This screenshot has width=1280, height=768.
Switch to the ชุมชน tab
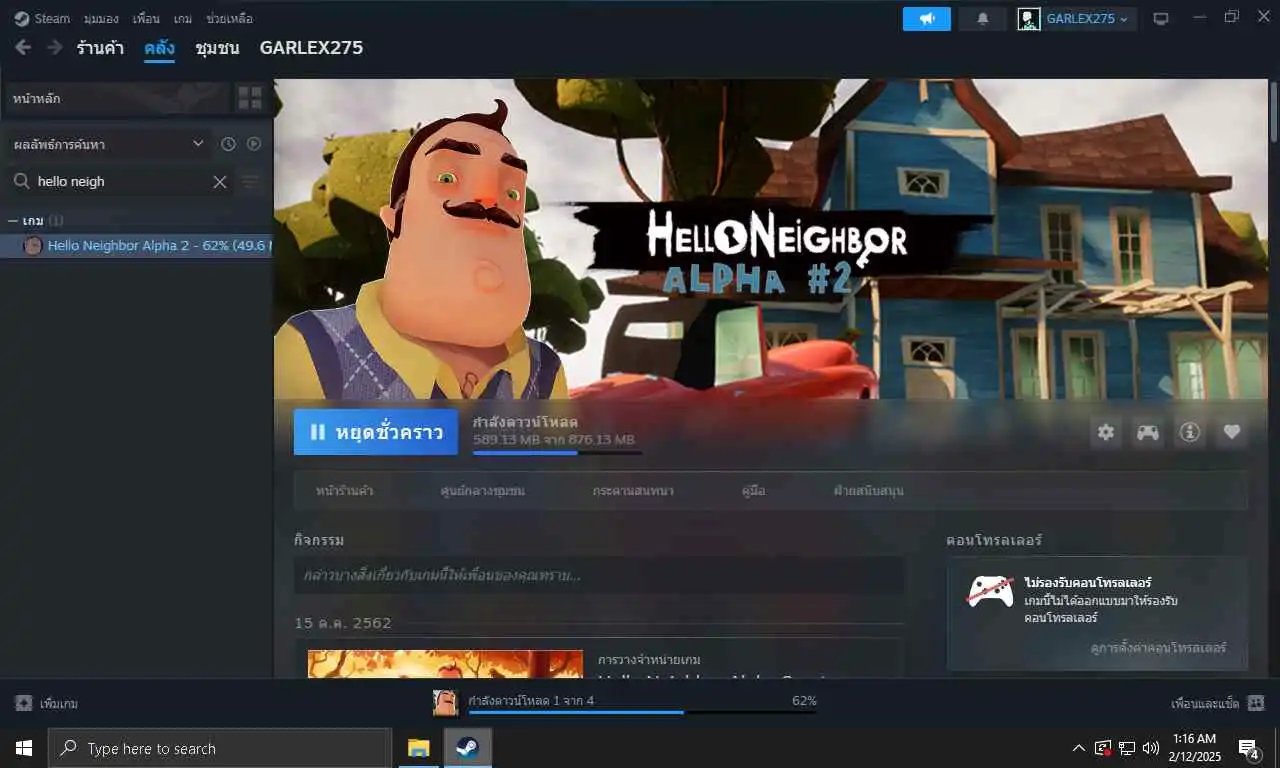pyautogui.click(x=217, y=48)
